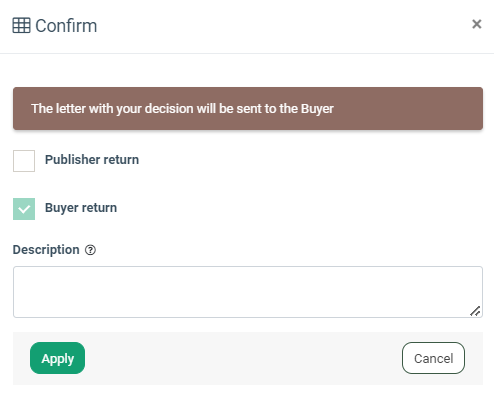Viewport: 494px width, 394px height.
Task: Uncheck the Buyer return checkbox
Action: coord(24,209)
